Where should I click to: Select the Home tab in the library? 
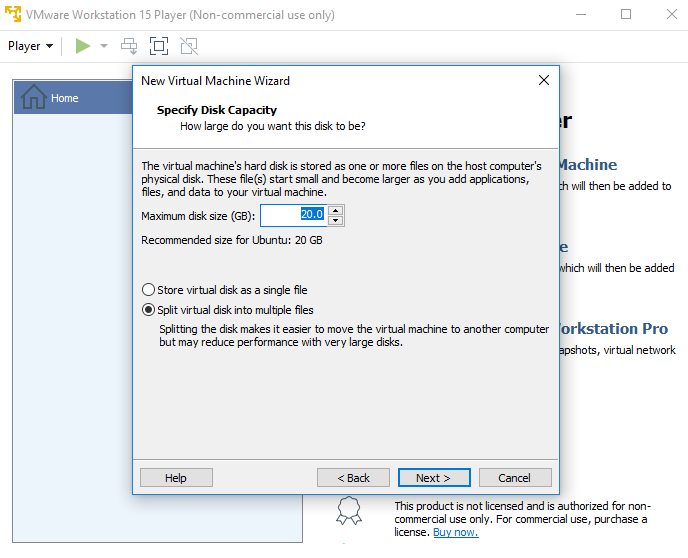(65, 98)
